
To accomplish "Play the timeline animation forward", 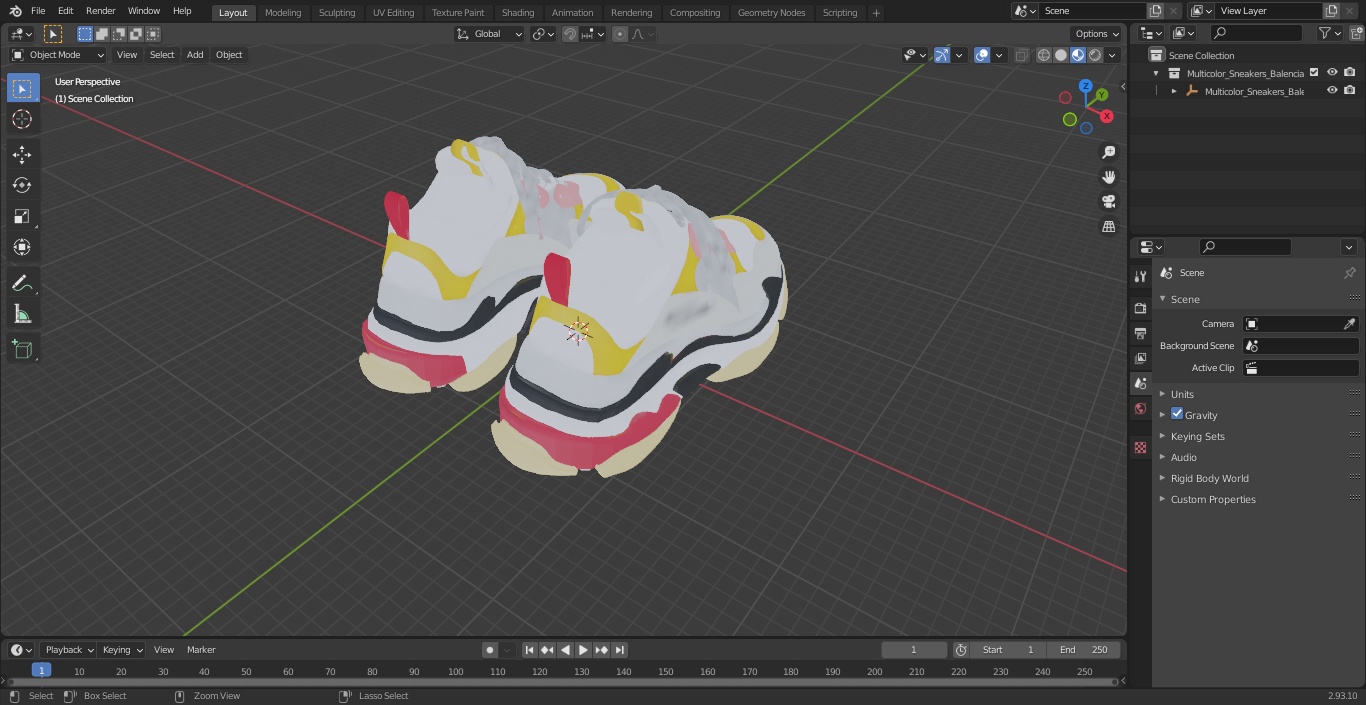I will coord(583,650).
